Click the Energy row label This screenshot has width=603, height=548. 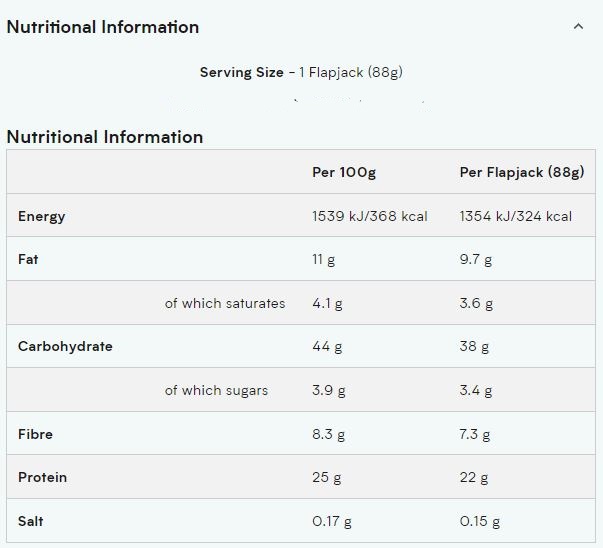pos(42,216)
